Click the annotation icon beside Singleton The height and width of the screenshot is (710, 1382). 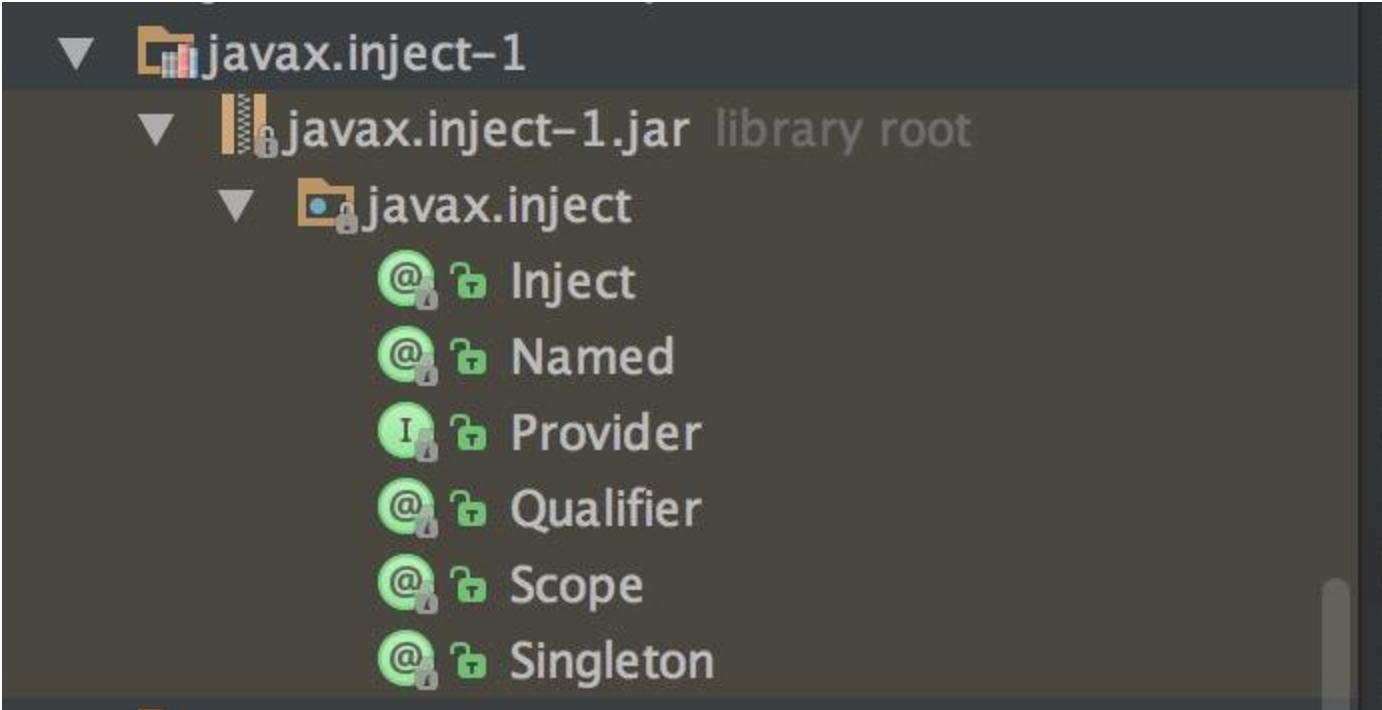pos(406,661)
